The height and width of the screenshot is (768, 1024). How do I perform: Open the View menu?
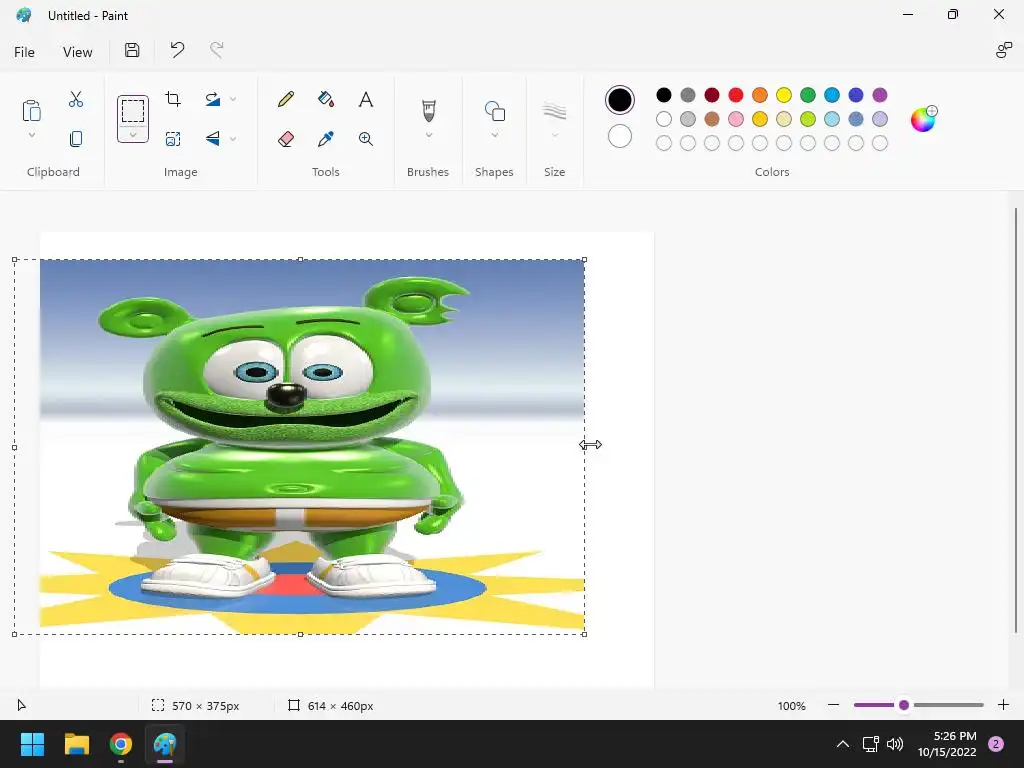(x=78, y=52)
